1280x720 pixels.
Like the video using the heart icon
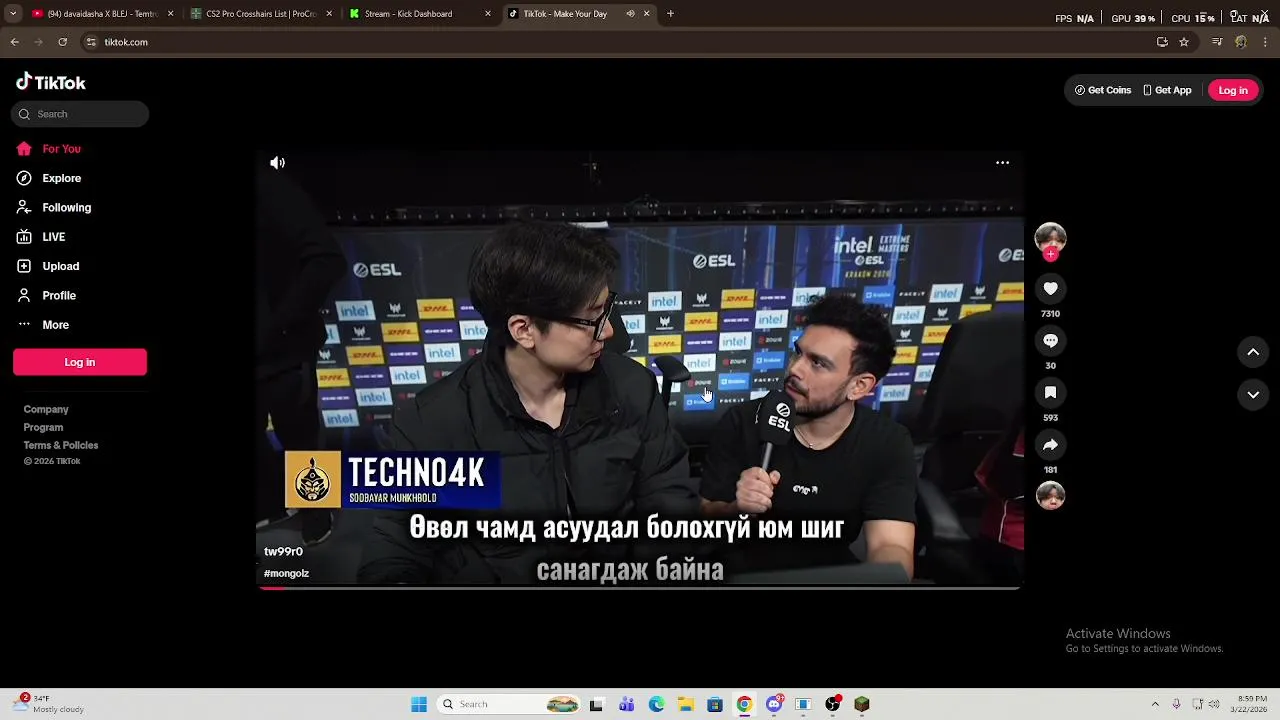click(1050, 289)
